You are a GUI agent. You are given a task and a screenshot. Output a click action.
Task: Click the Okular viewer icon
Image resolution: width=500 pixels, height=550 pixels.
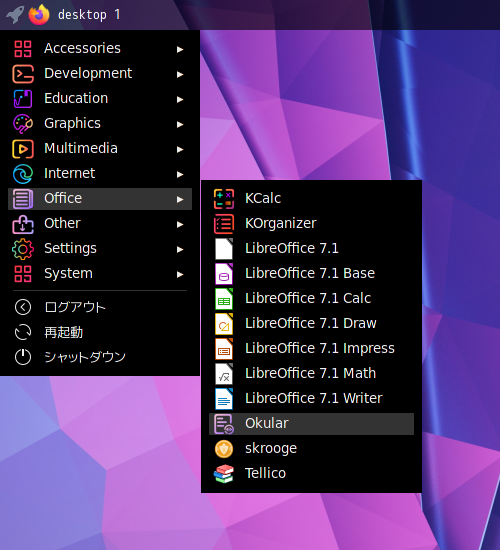[x=224, y=424]
